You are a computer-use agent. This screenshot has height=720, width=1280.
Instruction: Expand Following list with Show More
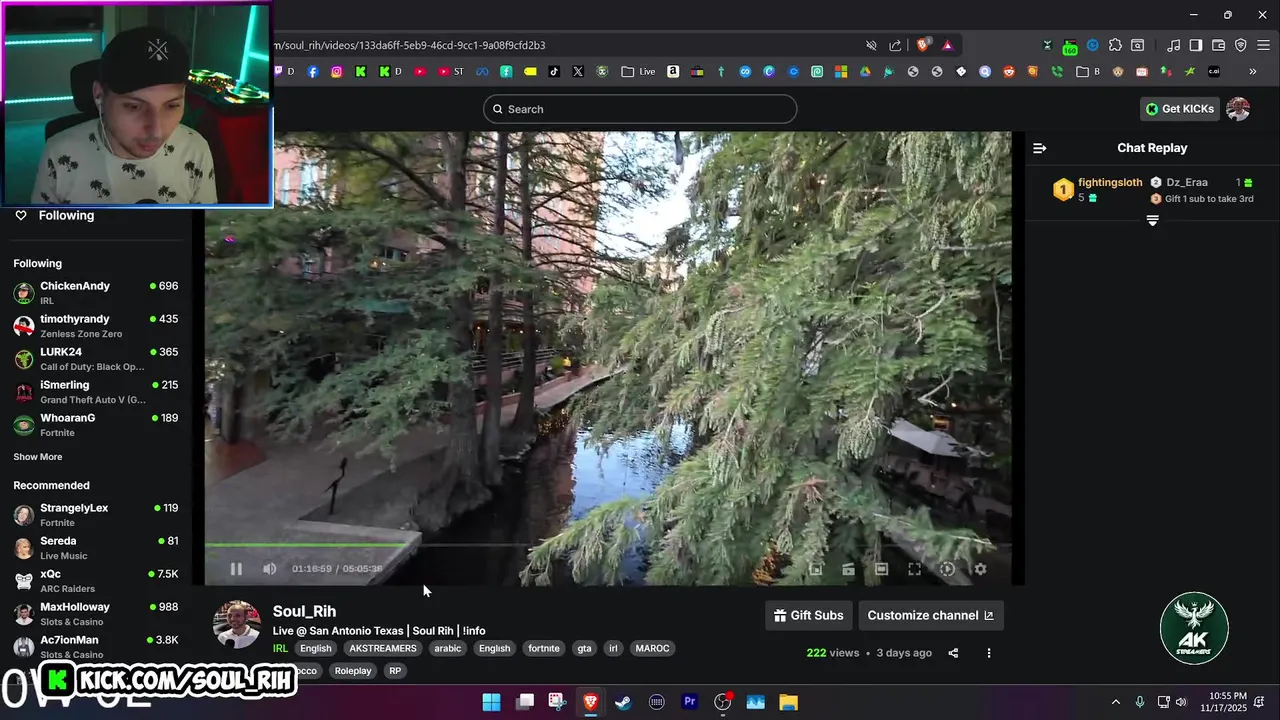(38, 457)
